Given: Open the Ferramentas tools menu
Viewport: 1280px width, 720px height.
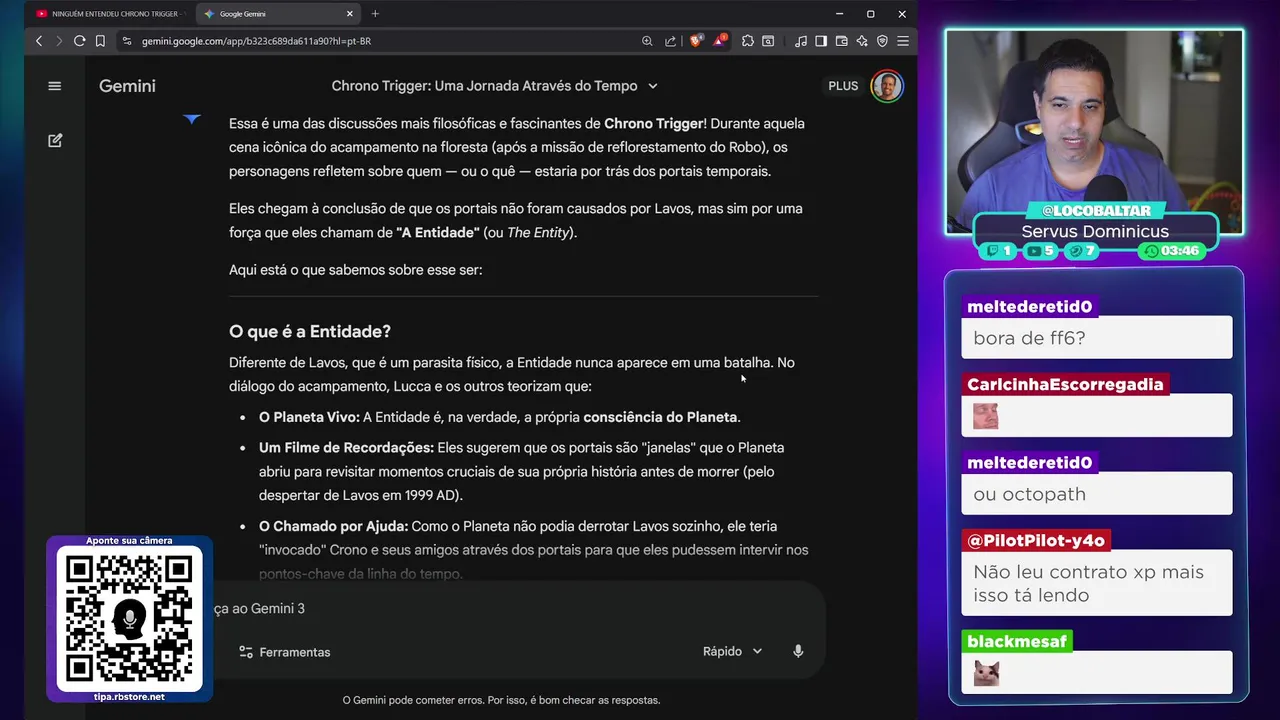Looking at the screenshot, I should point(284,652).
